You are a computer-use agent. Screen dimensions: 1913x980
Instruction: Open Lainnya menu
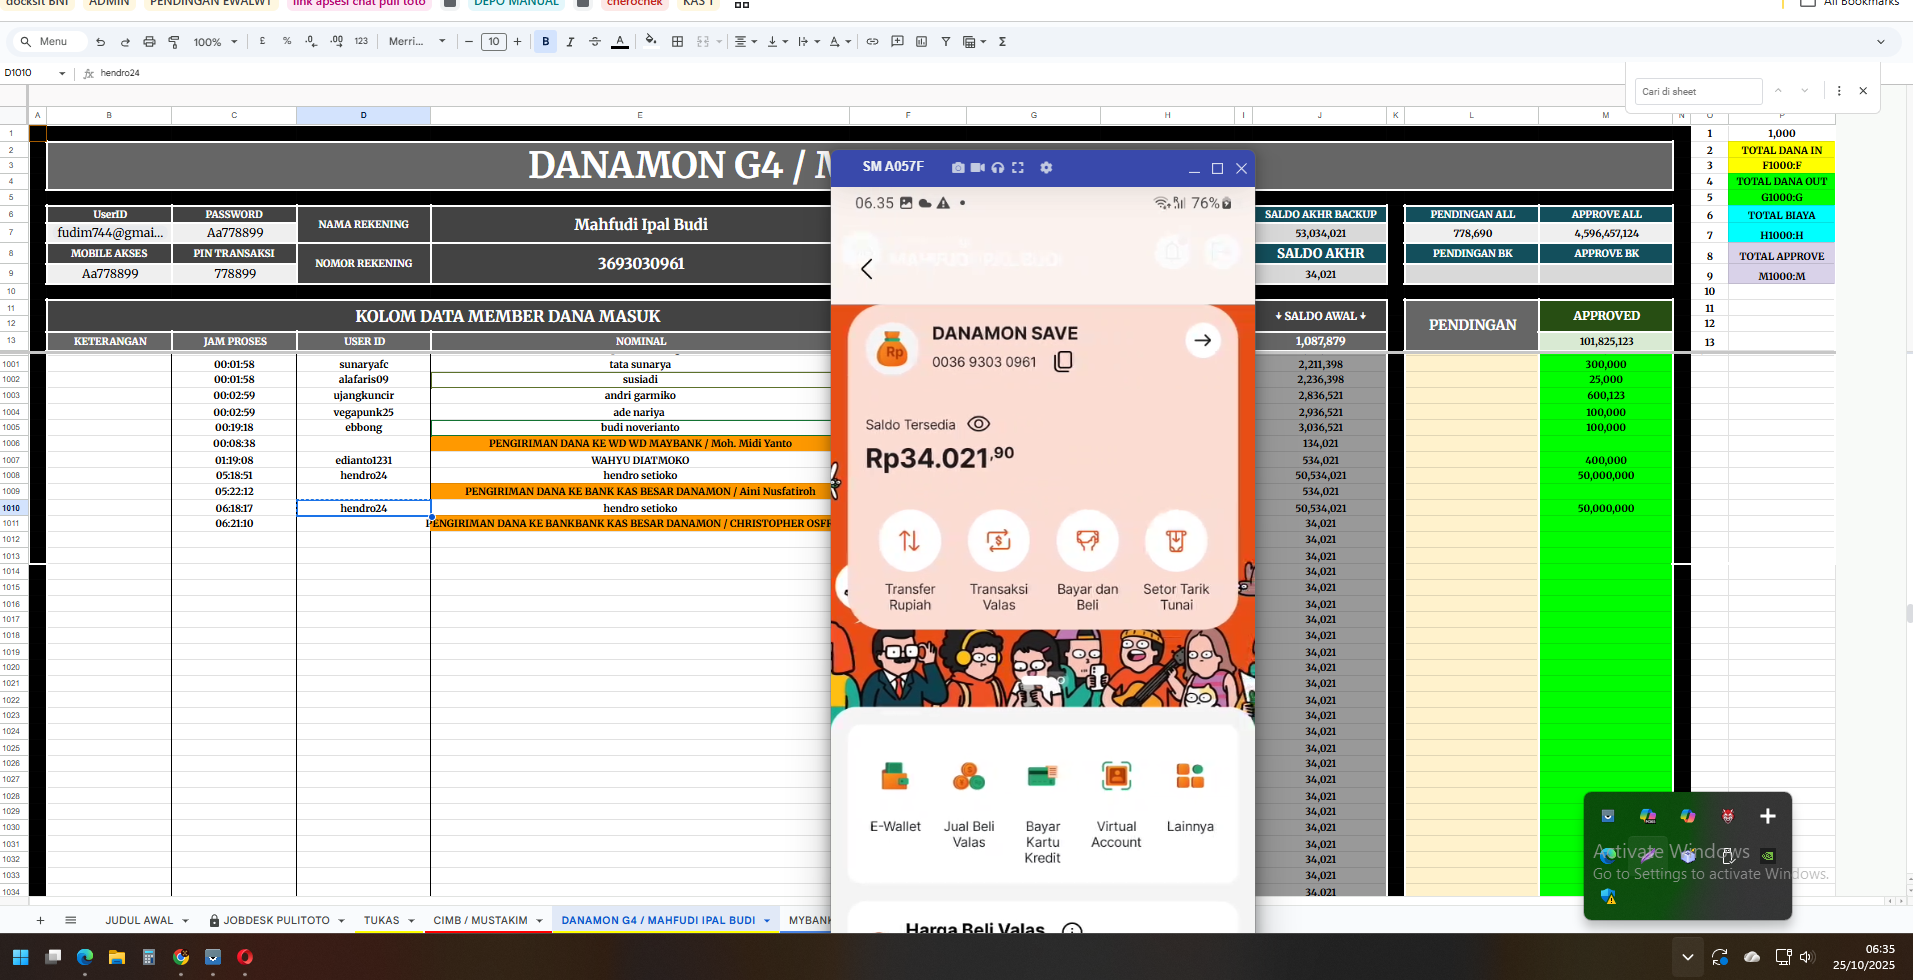point(1190,797)
